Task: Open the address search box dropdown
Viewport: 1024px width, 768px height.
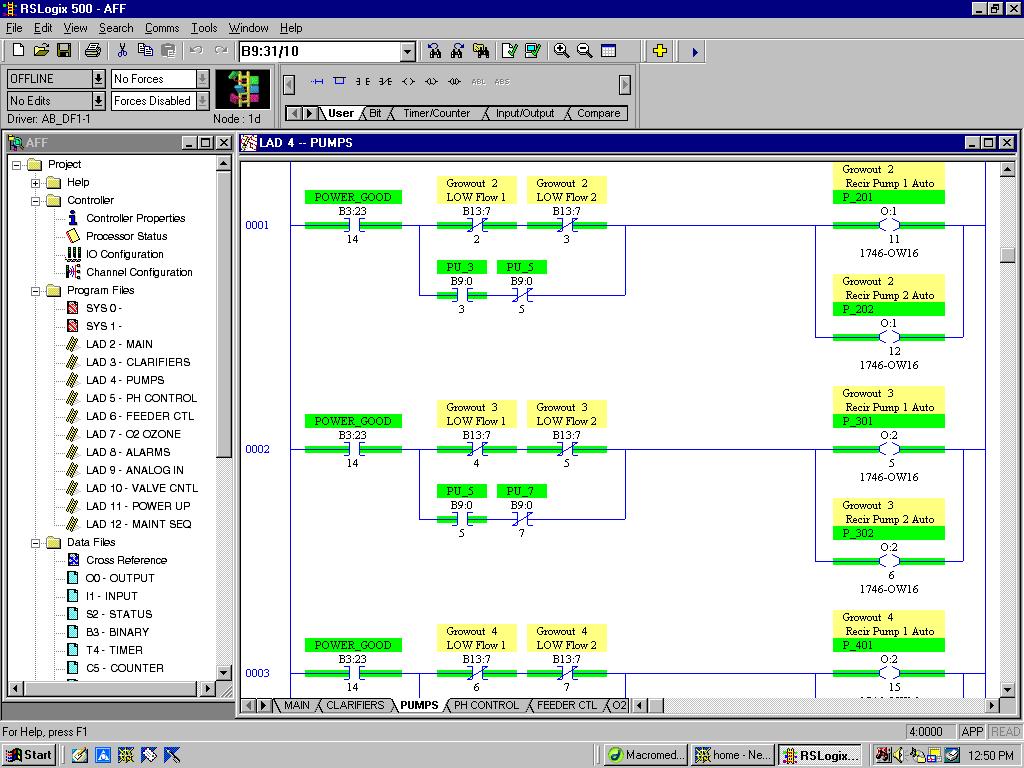Action: point(408,51)
